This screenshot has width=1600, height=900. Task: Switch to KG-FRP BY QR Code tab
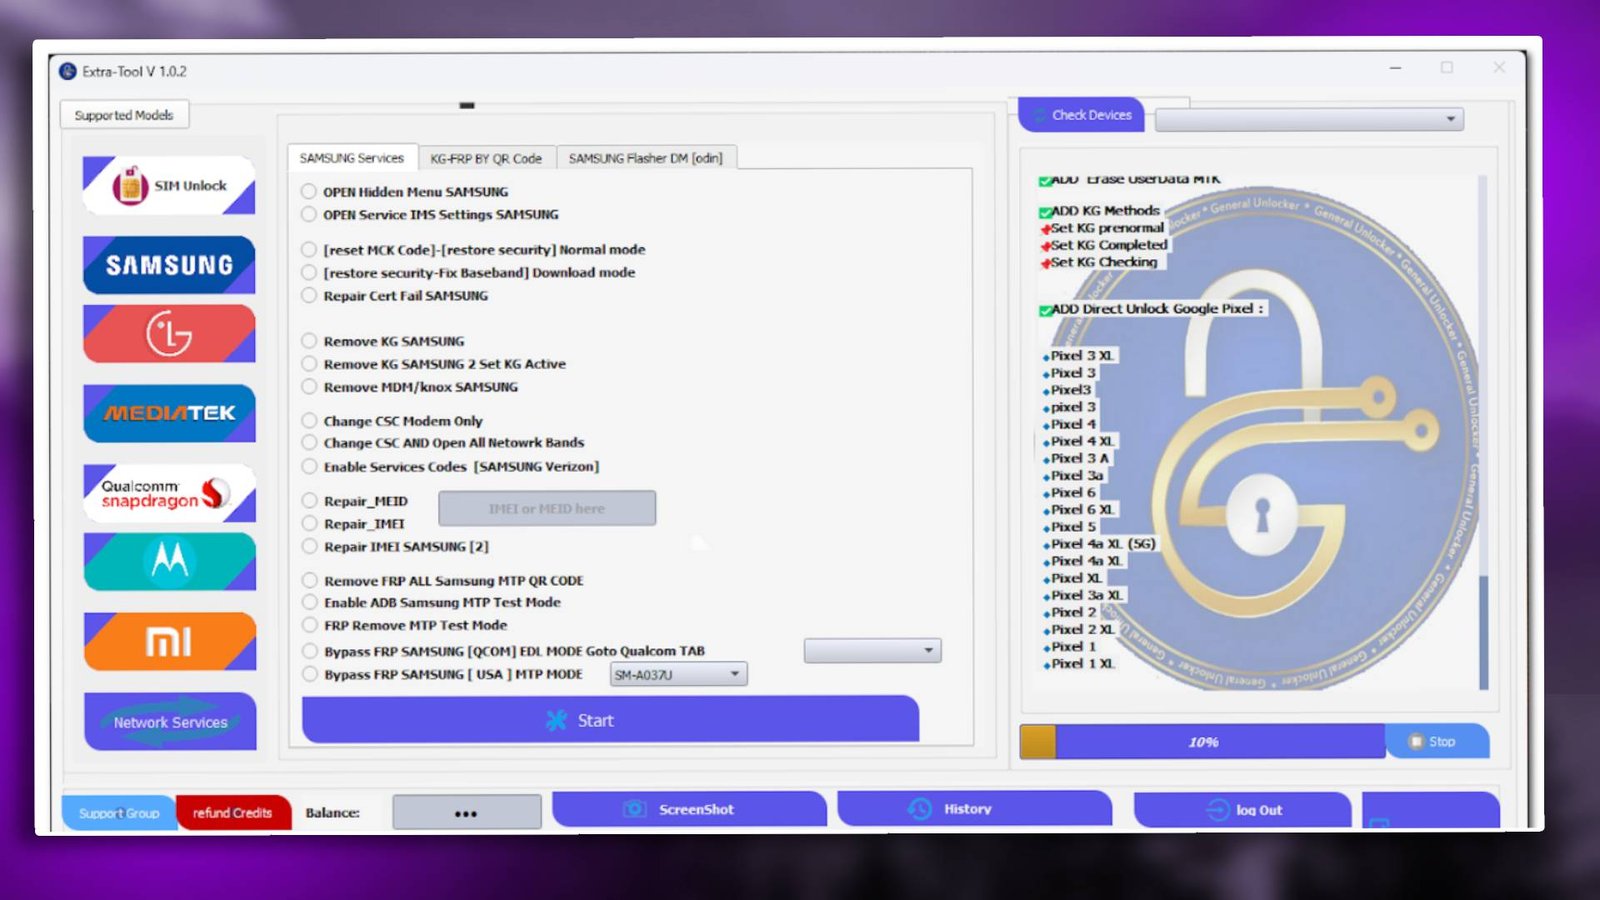point(486,159)
